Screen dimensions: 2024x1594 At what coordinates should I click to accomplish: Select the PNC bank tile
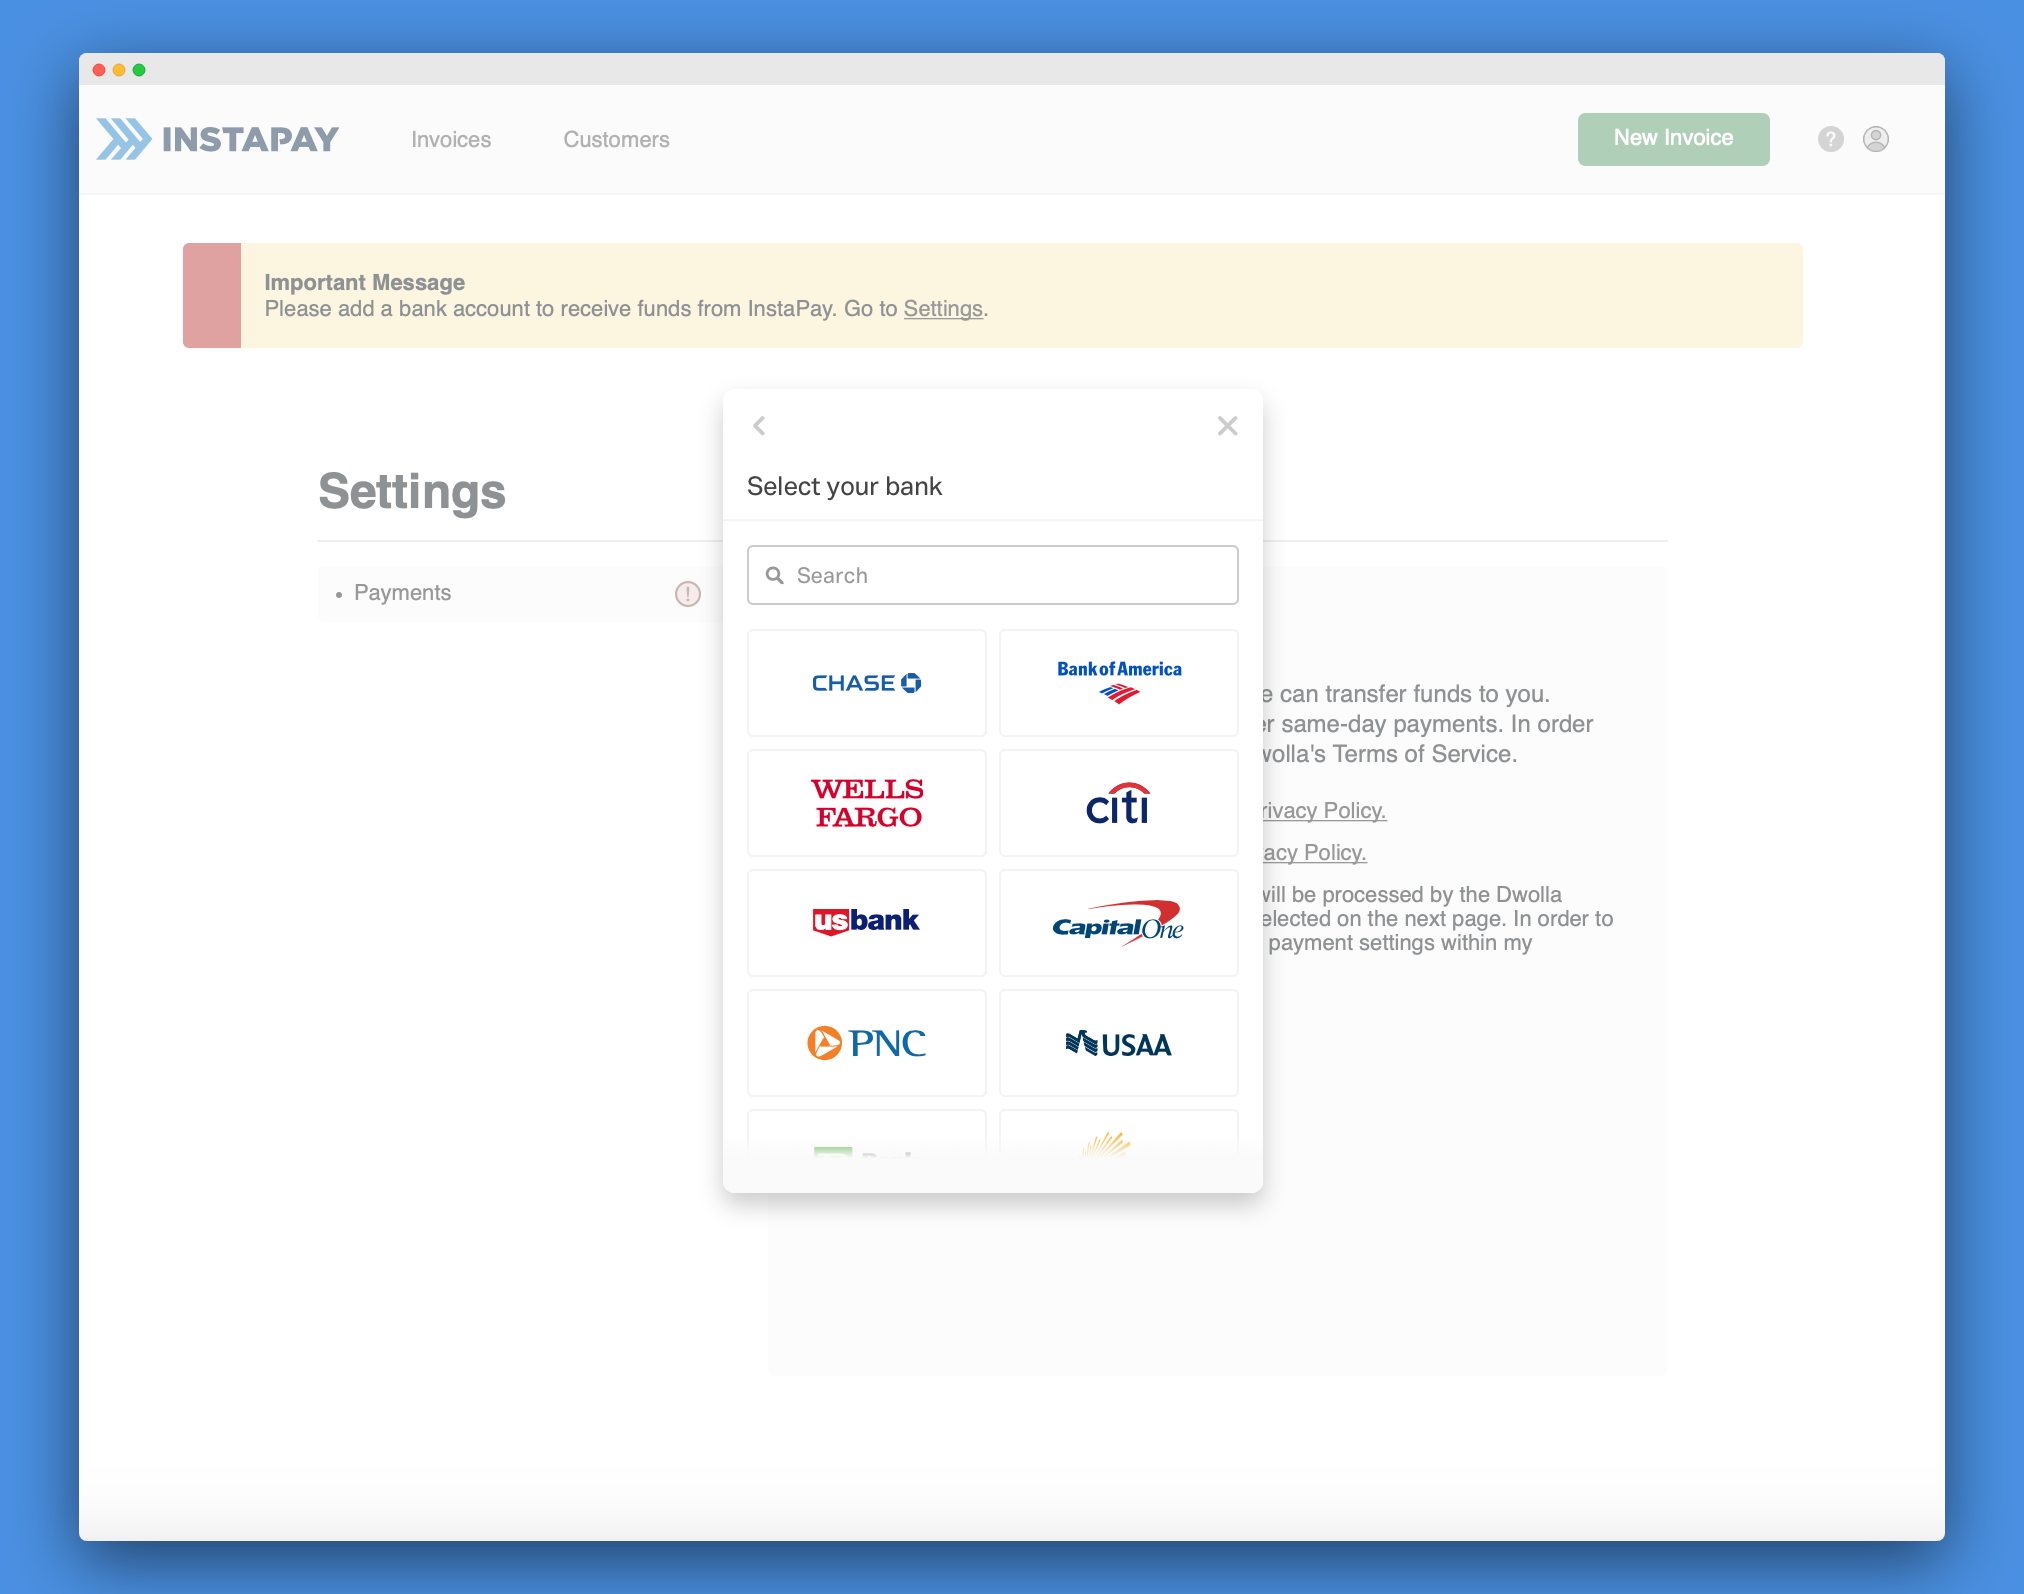coord(866,1043)
